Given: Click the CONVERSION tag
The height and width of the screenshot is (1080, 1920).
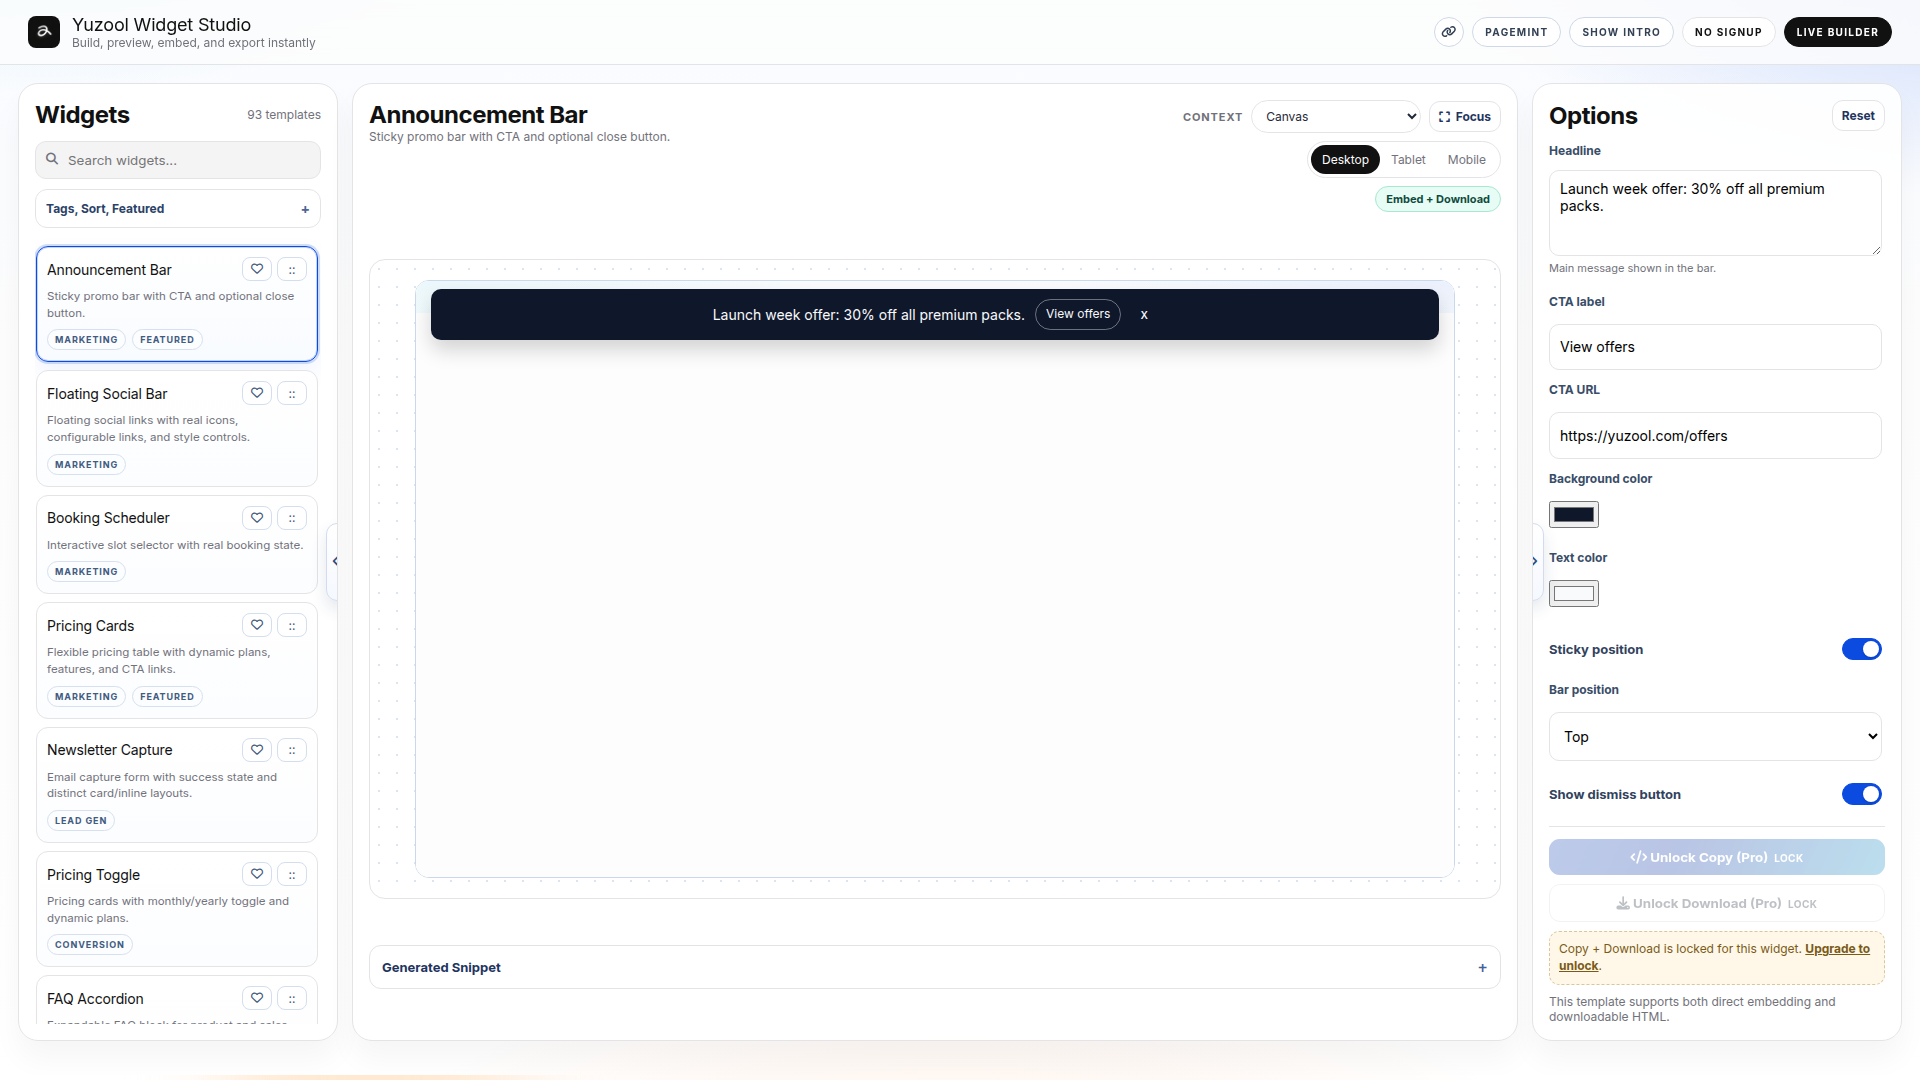Looking at the screenshot, I should (90, 944).
